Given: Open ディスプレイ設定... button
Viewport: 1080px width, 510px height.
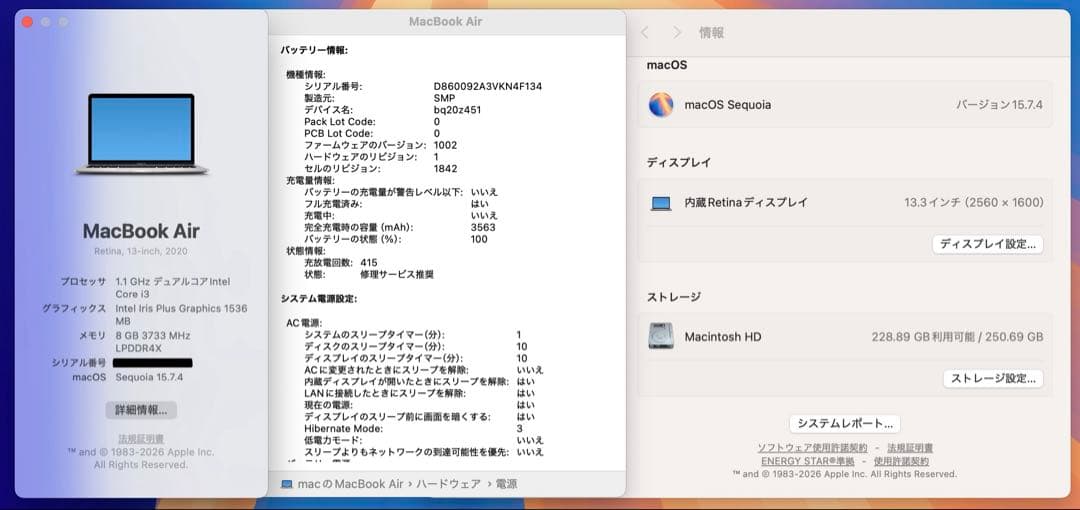Looking at the screenshot, I should [x=988, y=244].
